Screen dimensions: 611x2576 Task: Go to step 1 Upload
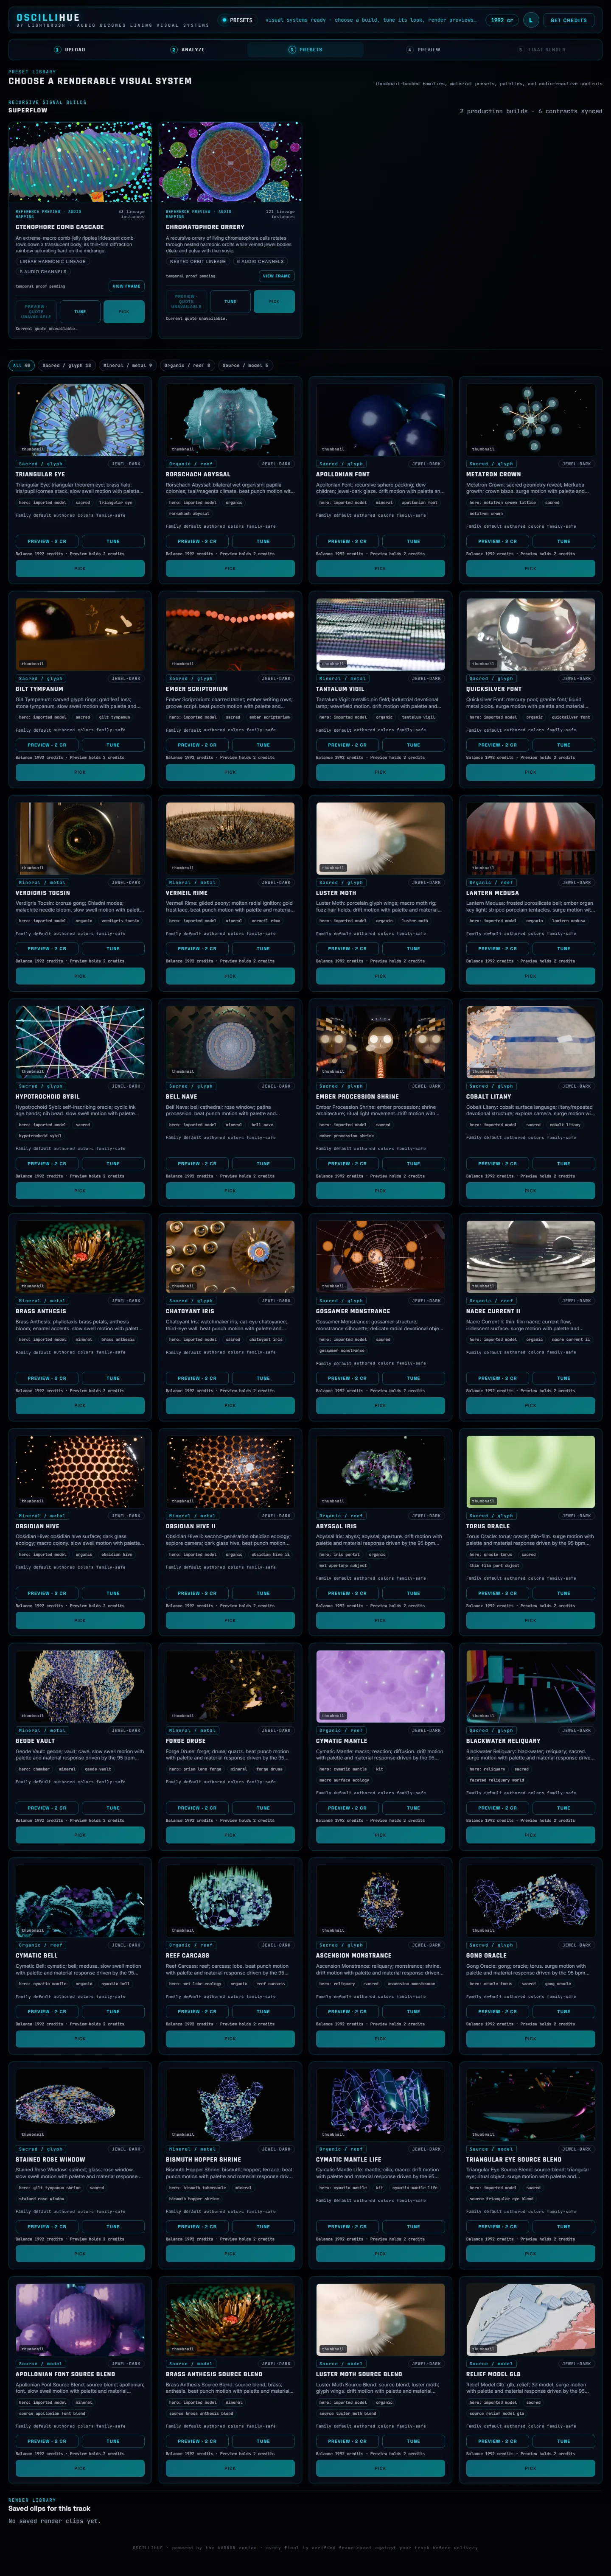click(69, 49)
